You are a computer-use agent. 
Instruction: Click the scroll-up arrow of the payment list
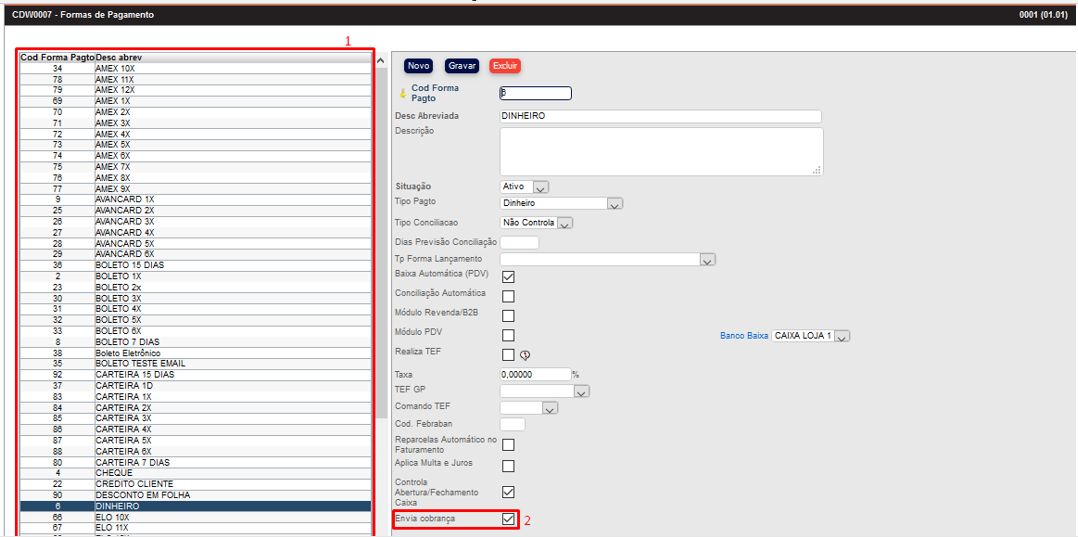pyautogui.click(x=380, y=61)
